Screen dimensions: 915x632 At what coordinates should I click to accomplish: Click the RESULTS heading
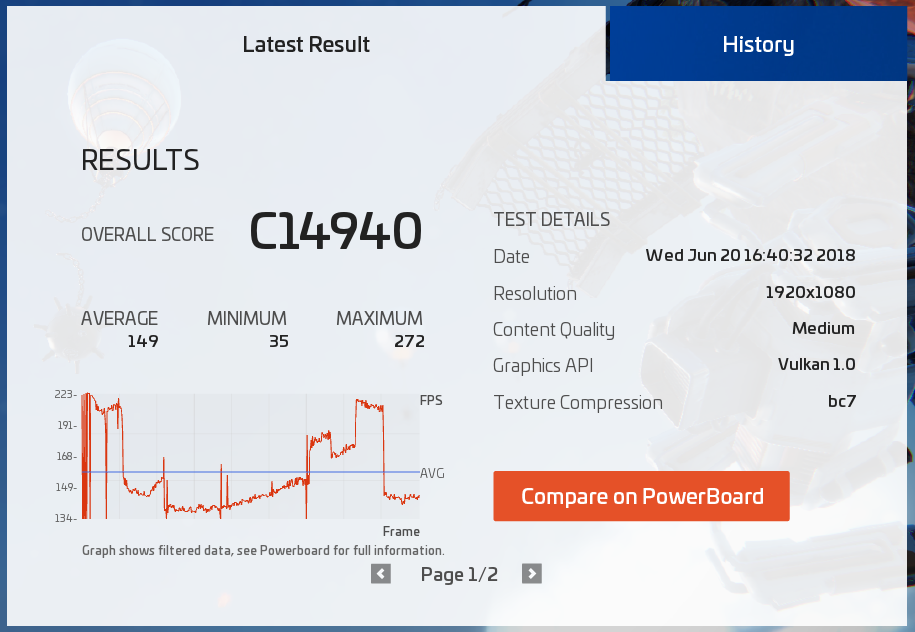pyautogui.click(x=140, y=160)
